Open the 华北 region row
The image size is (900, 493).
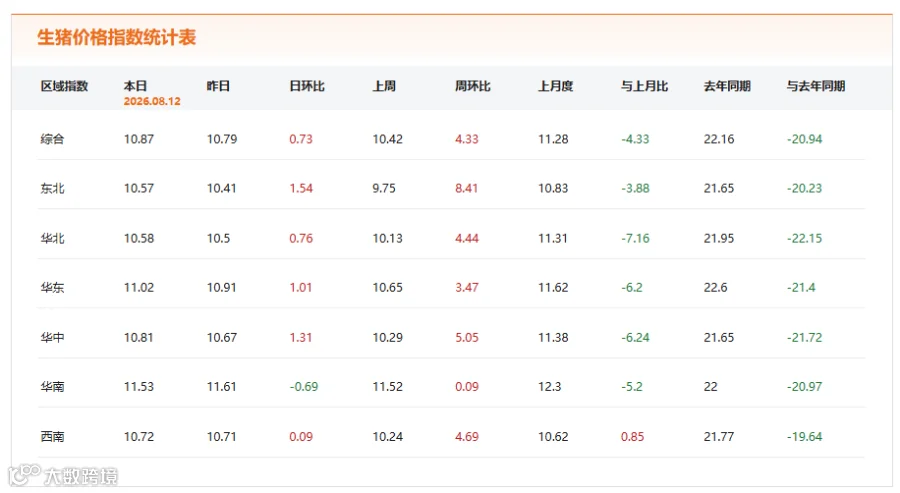tap(451, 238)
